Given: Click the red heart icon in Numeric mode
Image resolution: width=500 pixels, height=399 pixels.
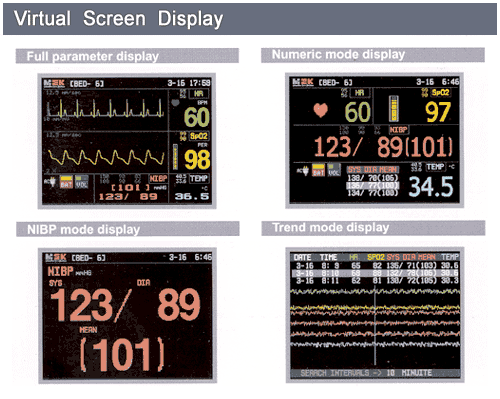Looking at the screenshot, I should [321, 110].
